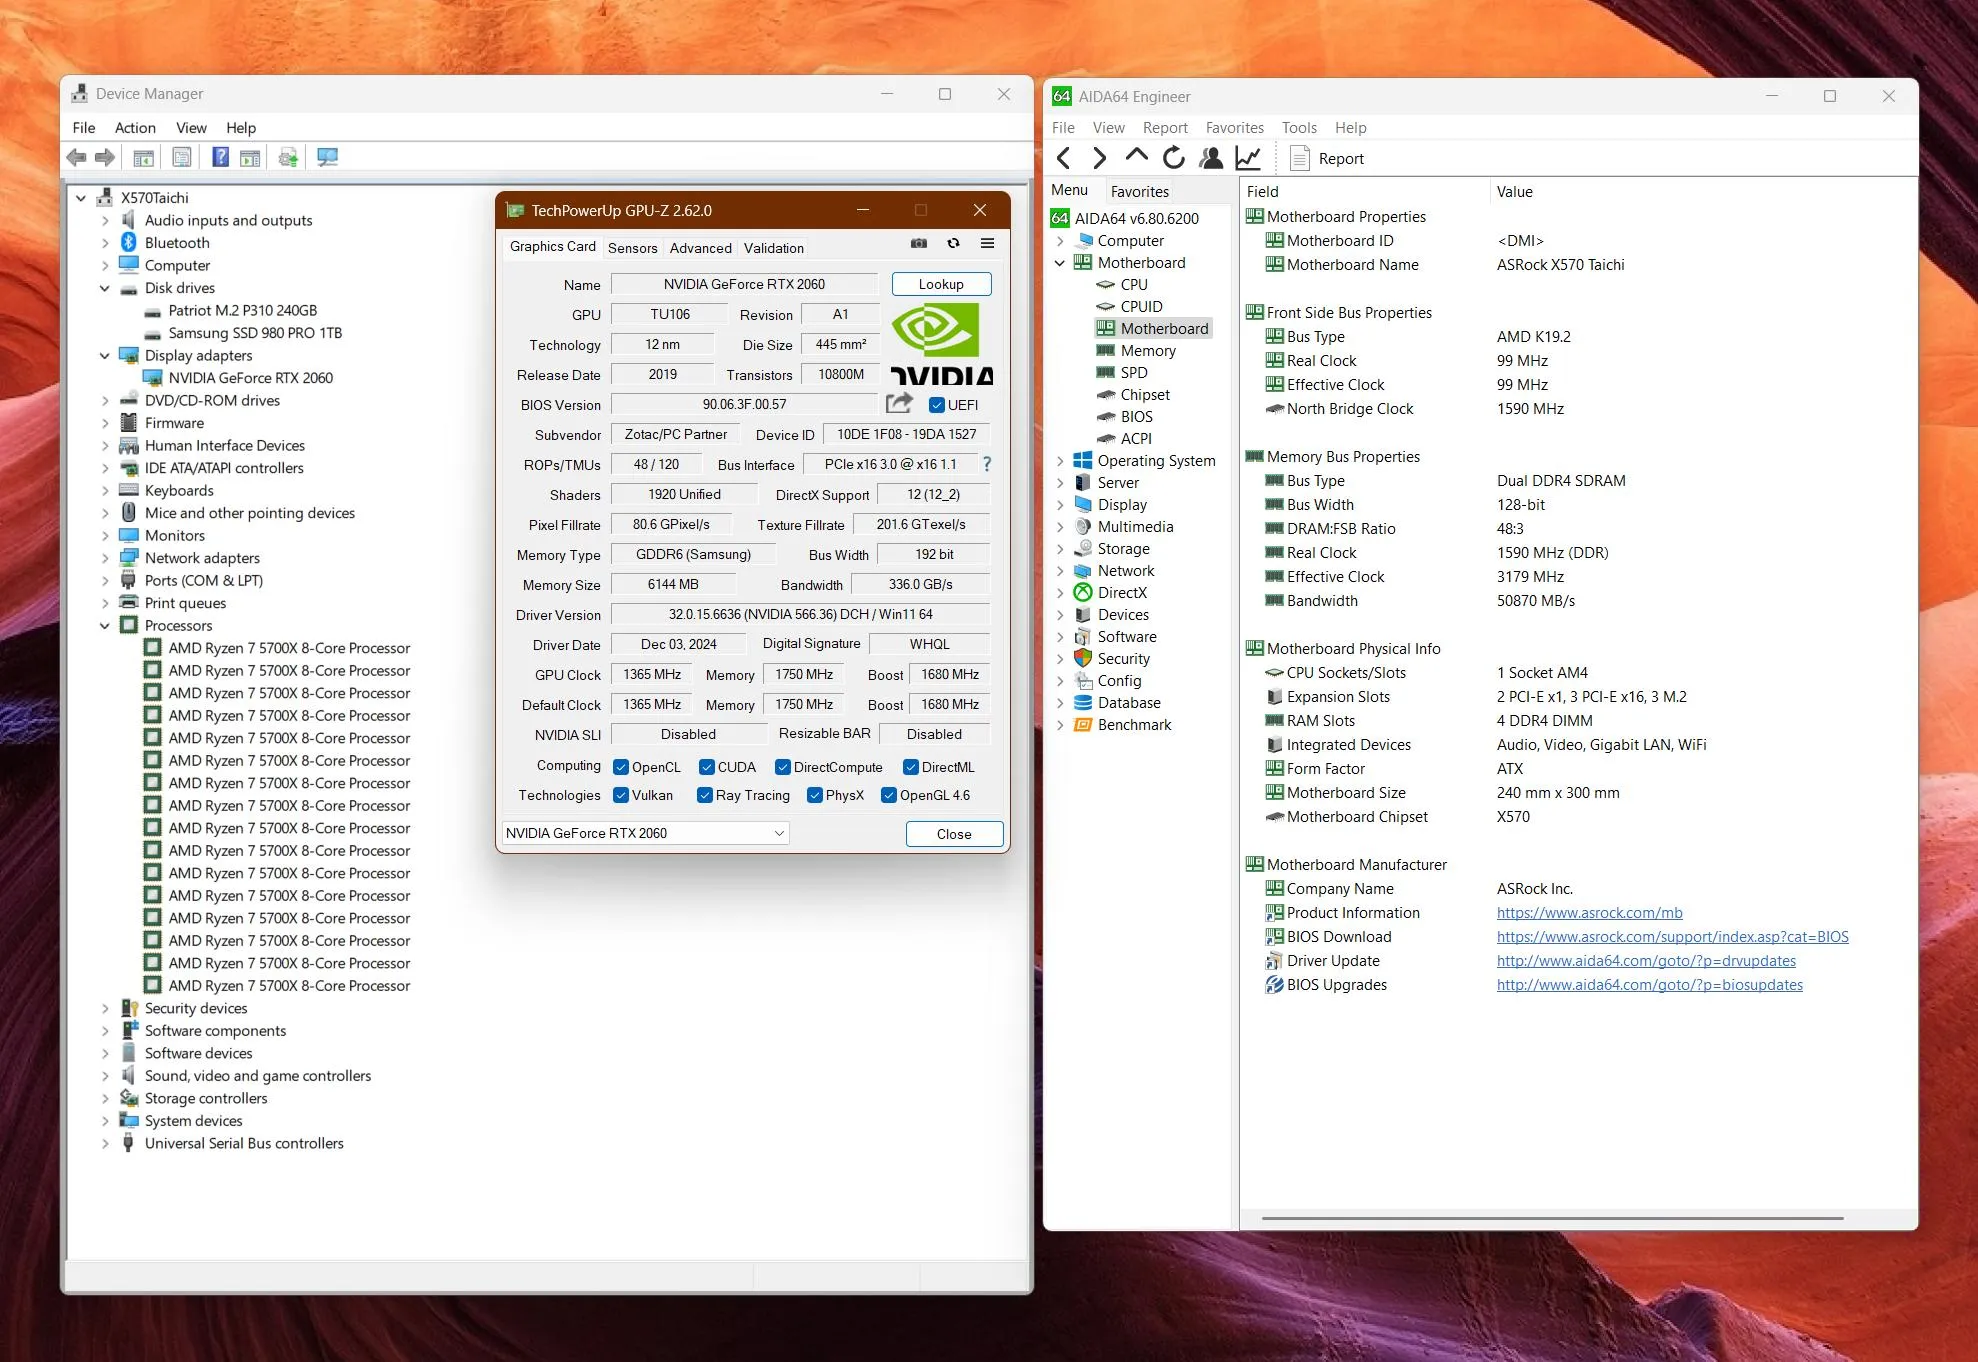Select Chipset under Motherboard in AIDA64
The image size is (1978, 1362).
pos(1145,395)
